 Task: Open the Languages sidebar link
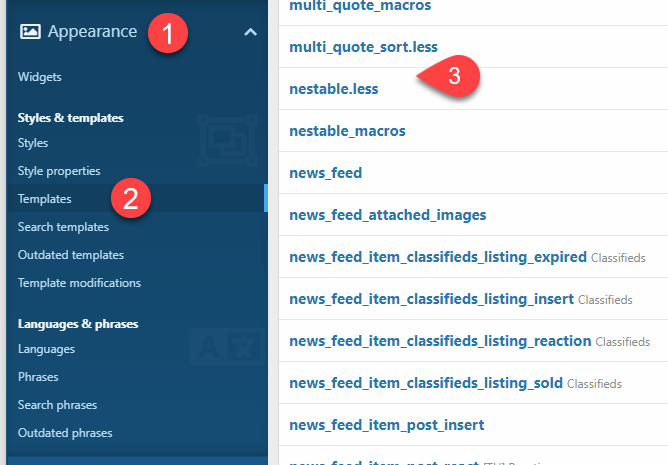point(46,349)
